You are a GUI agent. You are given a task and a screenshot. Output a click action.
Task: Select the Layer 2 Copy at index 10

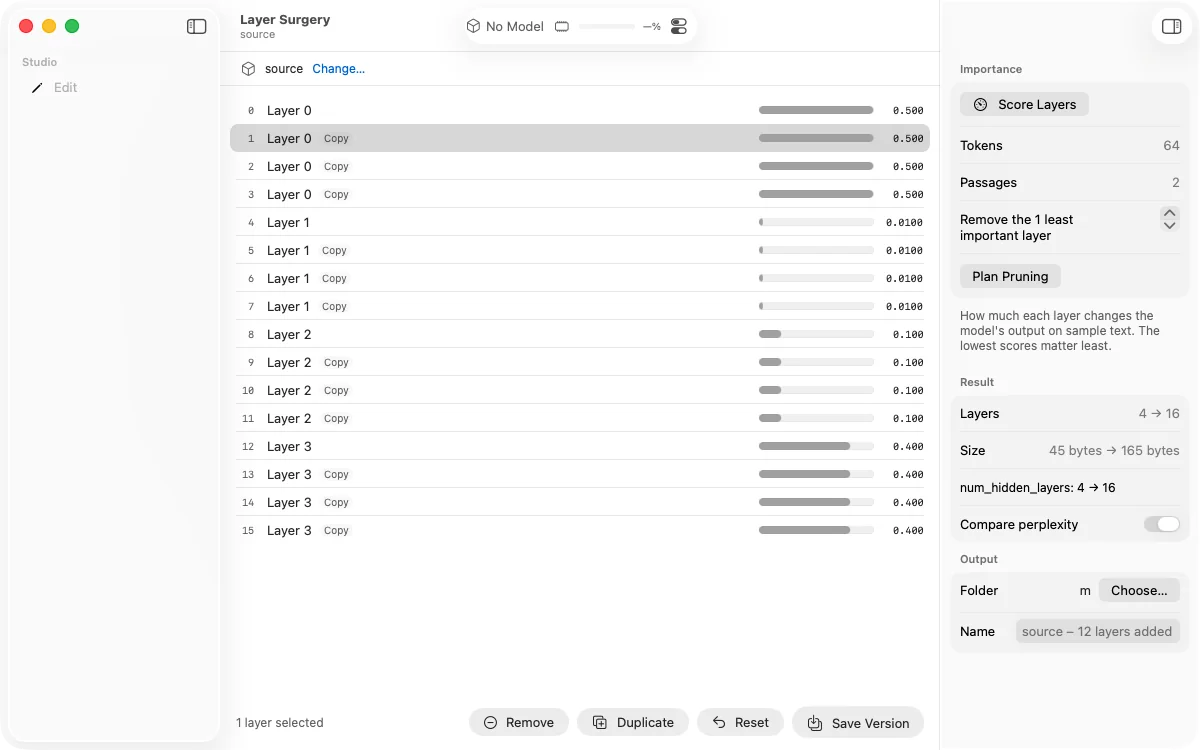click(580, 390)
